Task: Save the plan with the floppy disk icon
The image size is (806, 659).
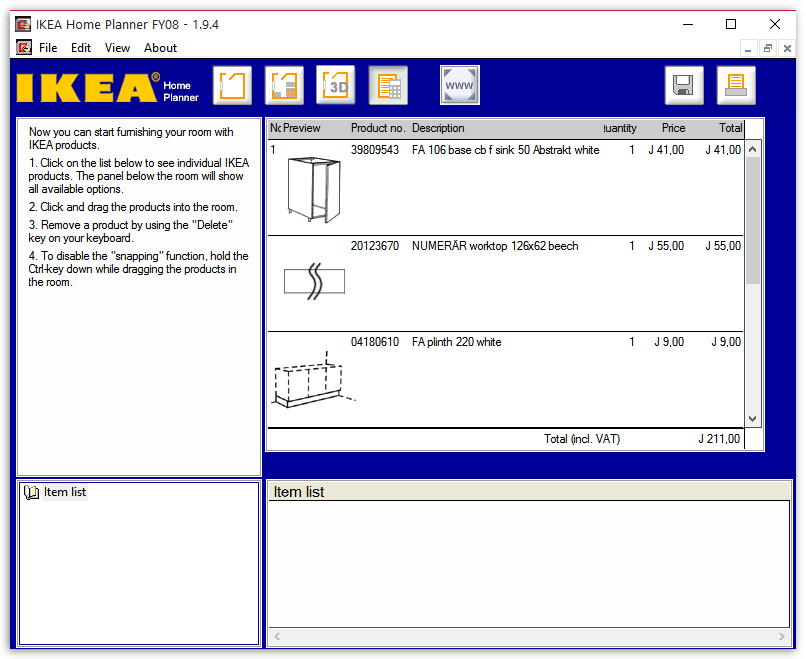Action: (x=684, y=85)
